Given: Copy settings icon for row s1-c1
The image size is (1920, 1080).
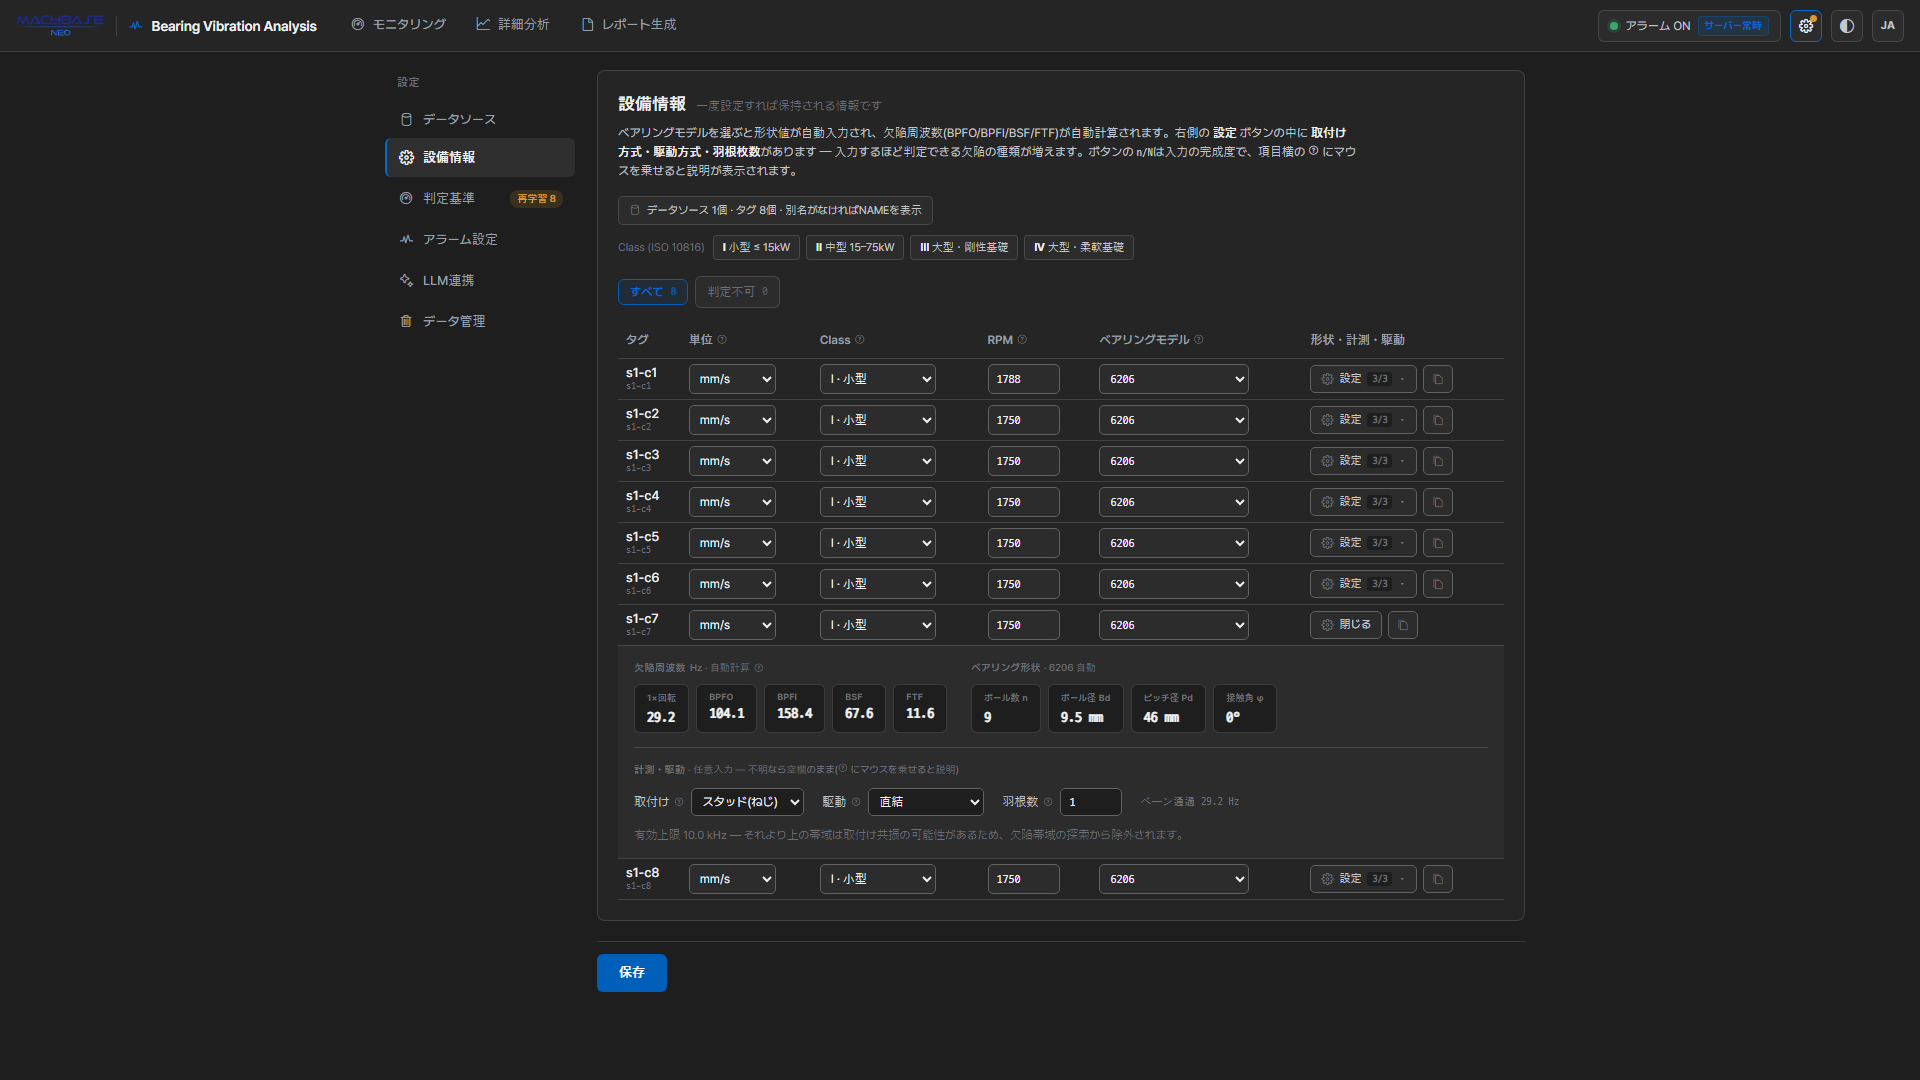Looking at the screenshot, I should [1437, 379].
